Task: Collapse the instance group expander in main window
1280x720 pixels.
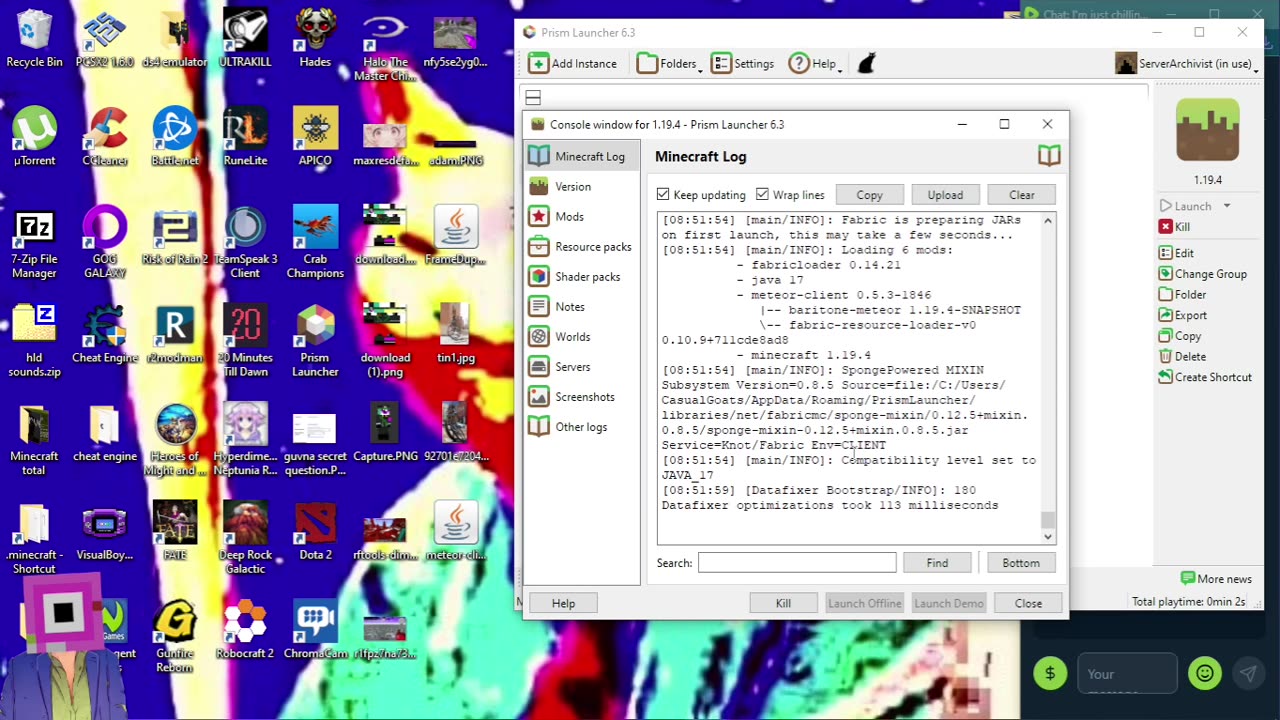Action: [x=533, y=97]
